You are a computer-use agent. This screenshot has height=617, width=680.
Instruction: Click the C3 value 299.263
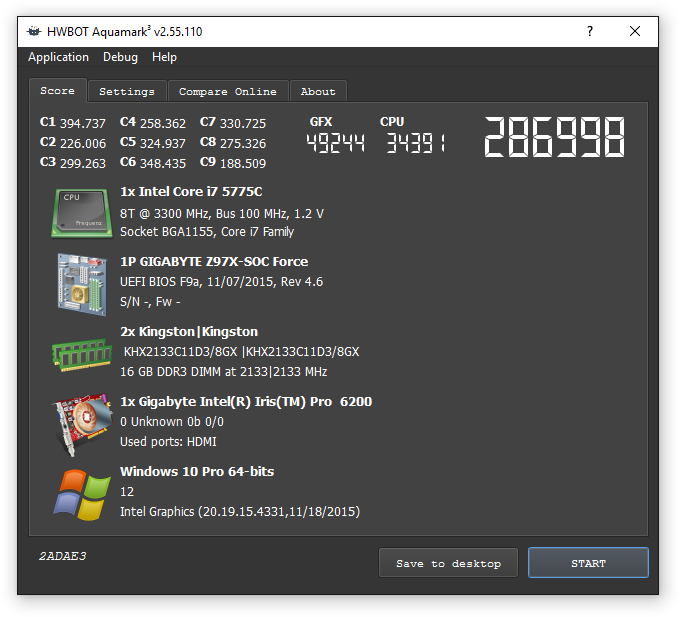(82, 163)
